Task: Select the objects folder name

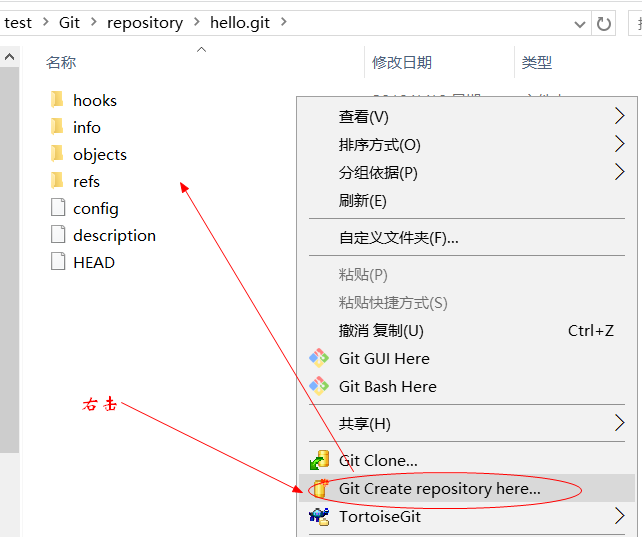Action: [x=100, y=155]
